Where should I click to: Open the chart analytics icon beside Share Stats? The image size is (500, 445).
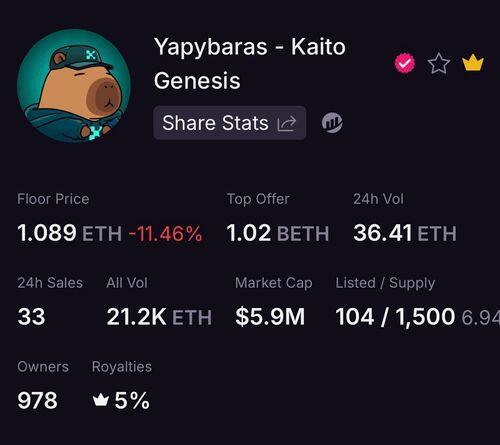[x=332, y=123]
